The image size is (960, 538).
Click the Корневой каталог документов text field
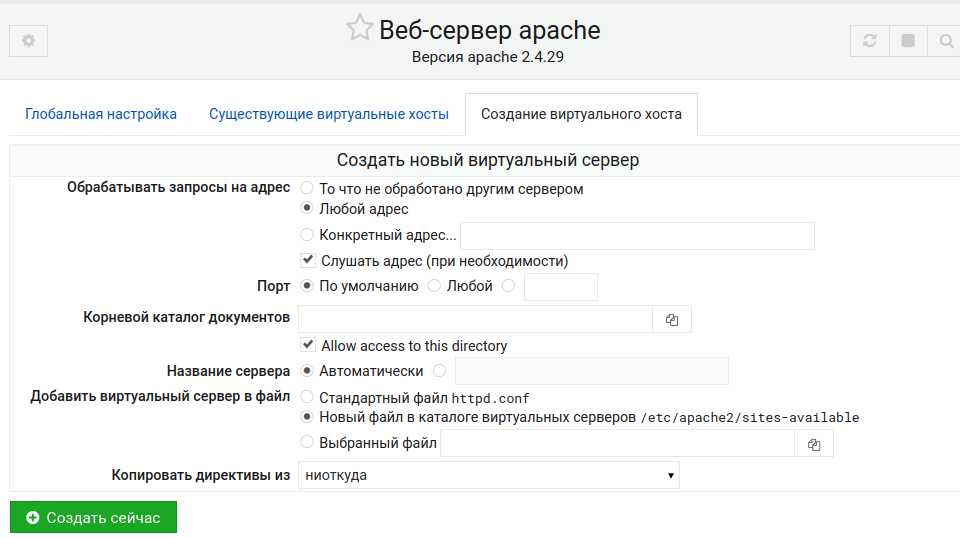tap(475, 319)
